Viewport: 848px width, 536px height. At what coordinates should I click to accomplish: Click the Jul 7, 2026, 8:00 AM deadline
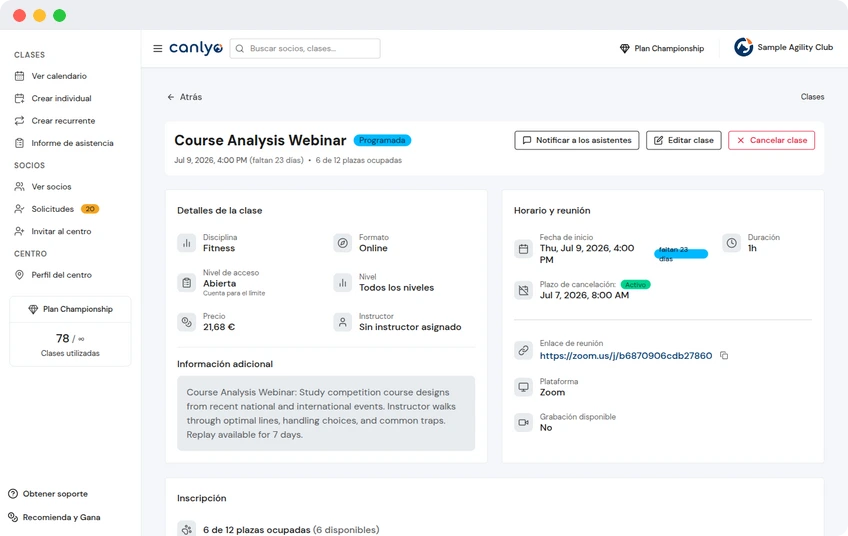[584, 295]
